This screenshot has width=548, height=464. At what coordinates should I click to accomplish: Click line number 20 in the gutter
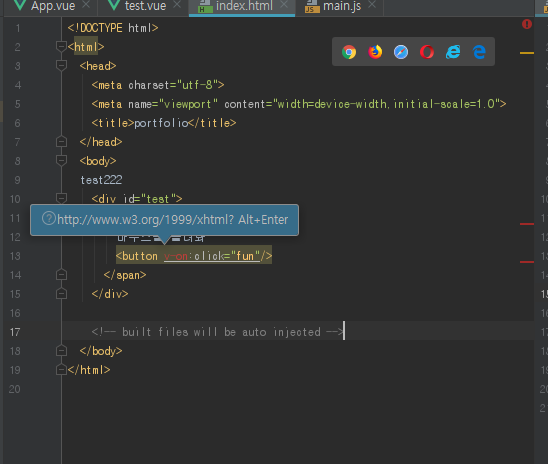(x=15, y=389)
